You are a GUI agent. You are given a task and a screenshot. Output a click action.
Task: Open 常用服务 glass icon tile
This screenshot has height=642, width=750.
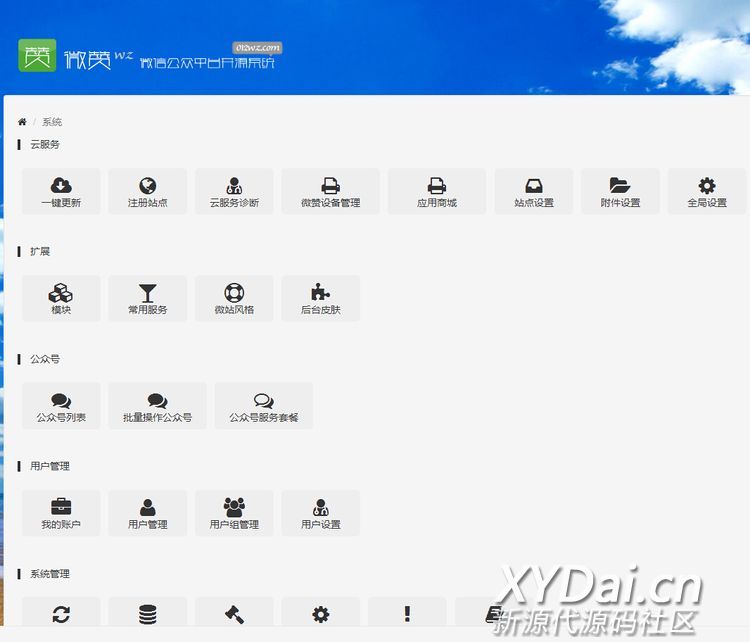pos(148,299)
